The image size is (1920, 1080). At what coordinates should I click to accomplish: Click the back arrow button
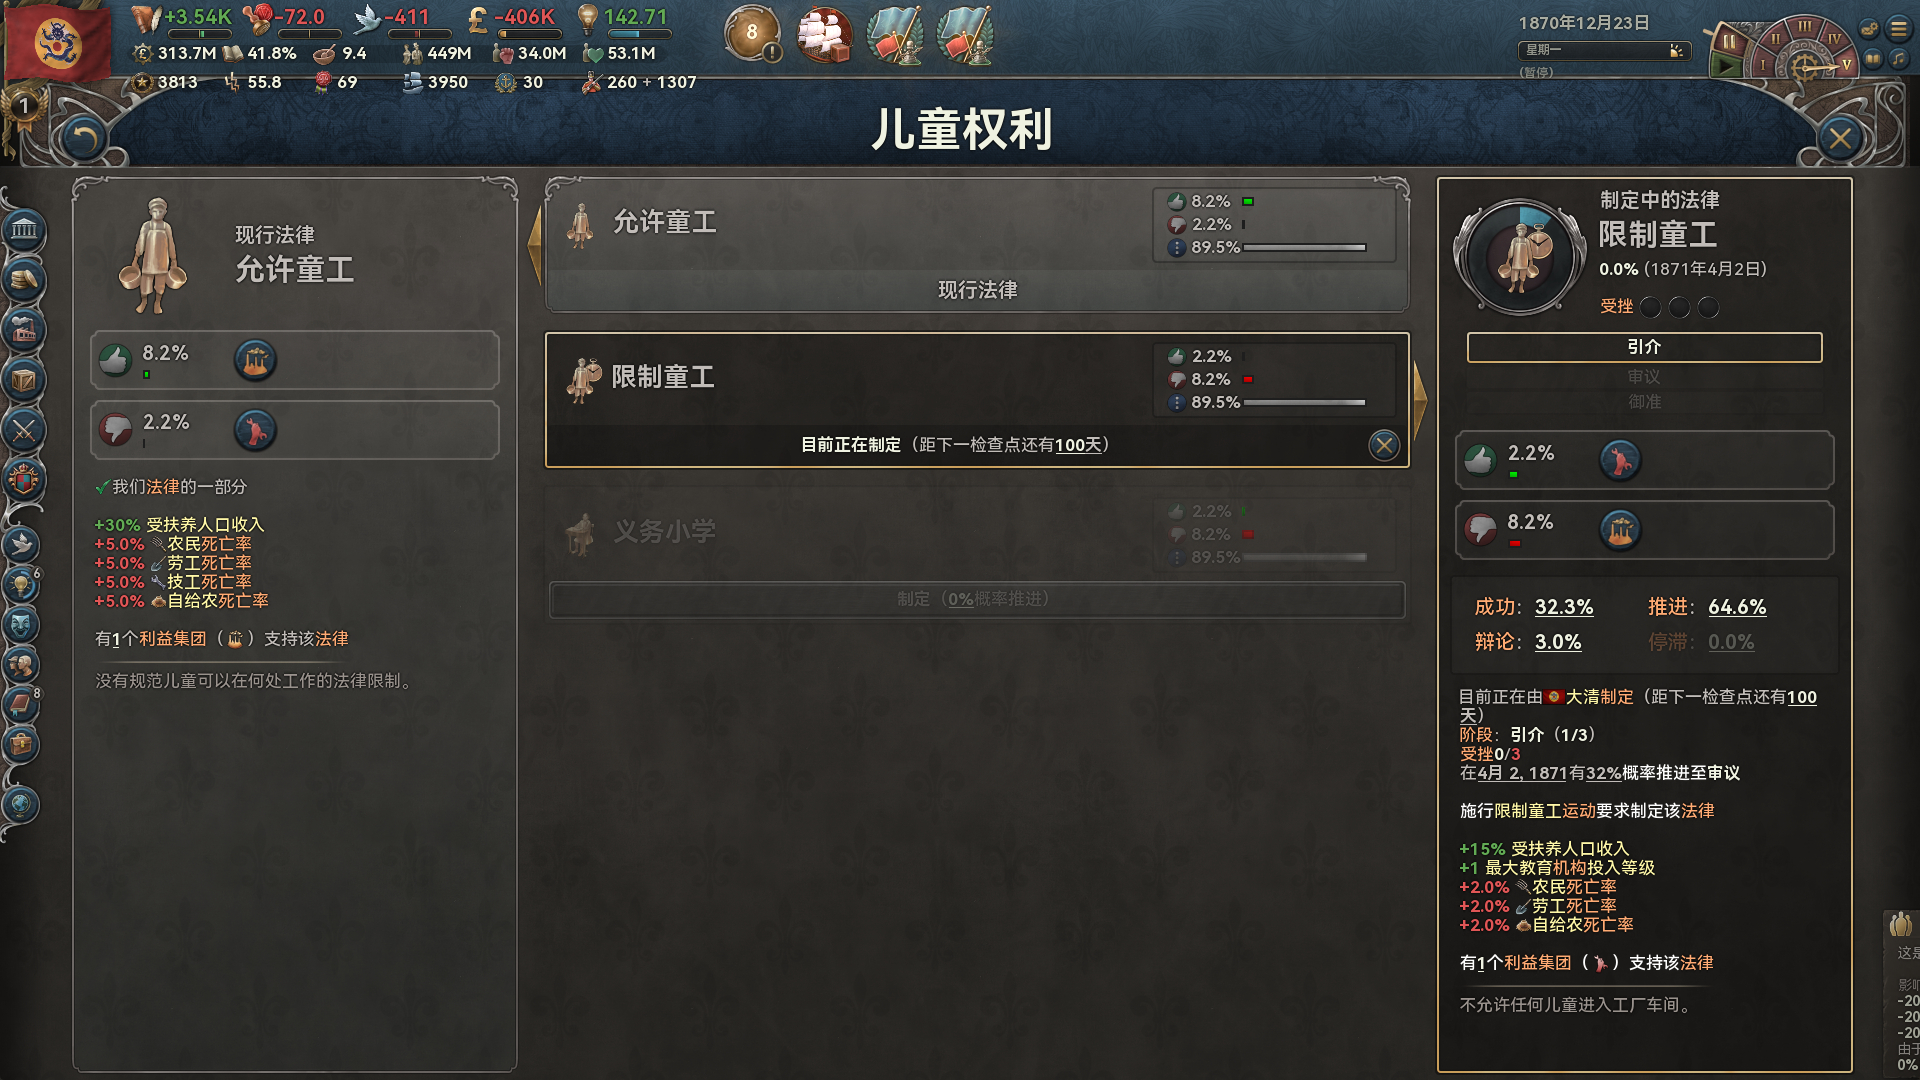pos(84,139)
